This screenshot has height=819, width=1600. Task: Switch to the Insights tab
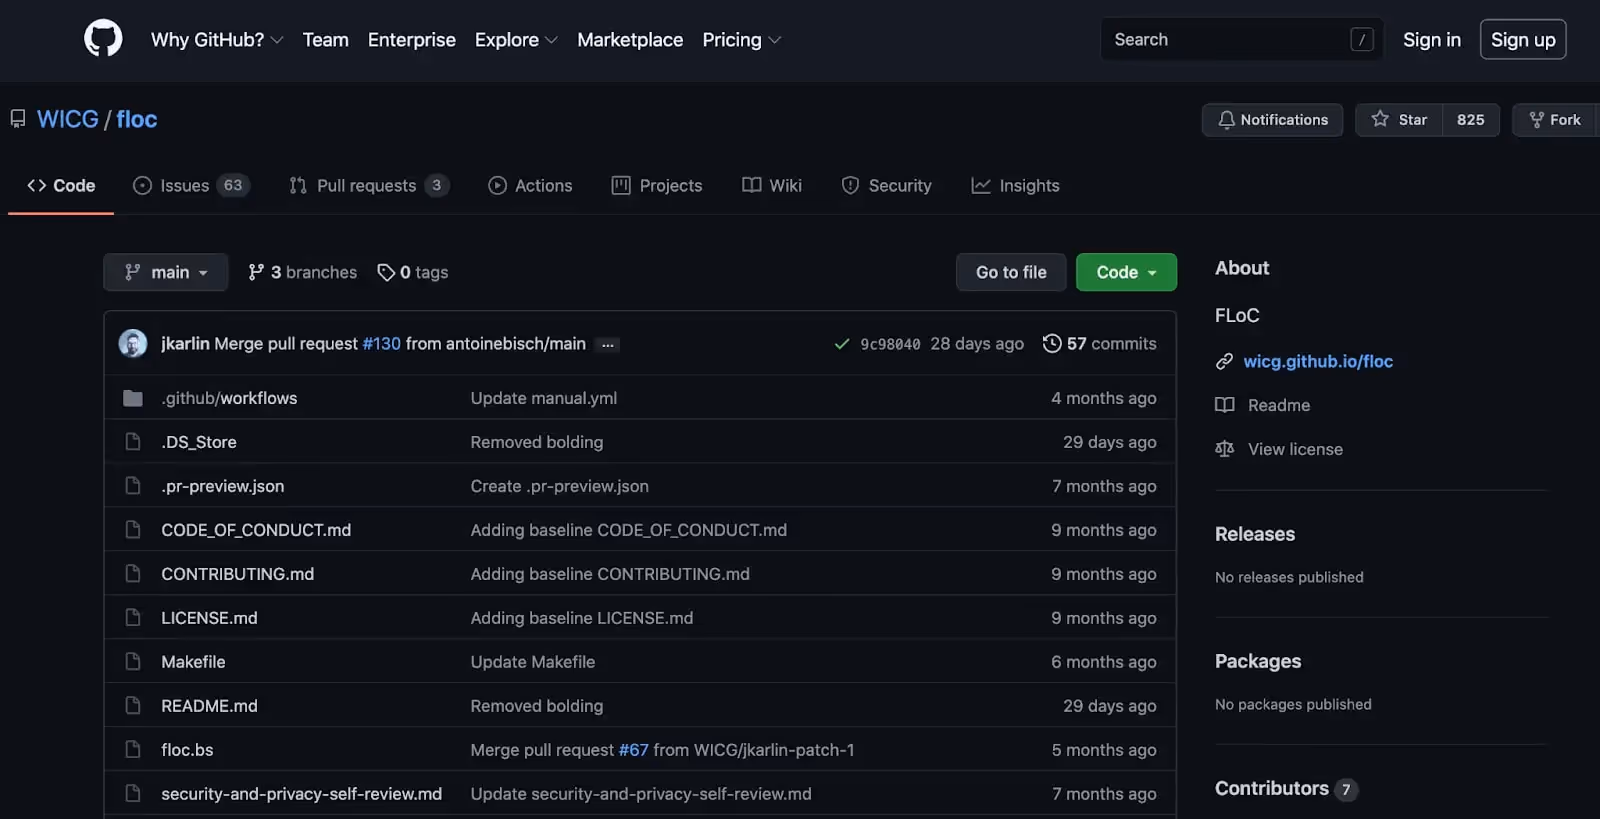pyautogui.click(x=1015, y=185)
